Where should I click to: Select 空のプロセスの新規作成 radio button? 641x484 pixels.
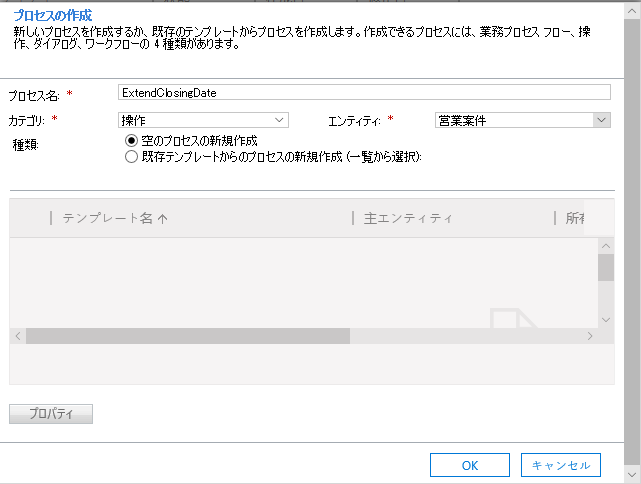131,141
